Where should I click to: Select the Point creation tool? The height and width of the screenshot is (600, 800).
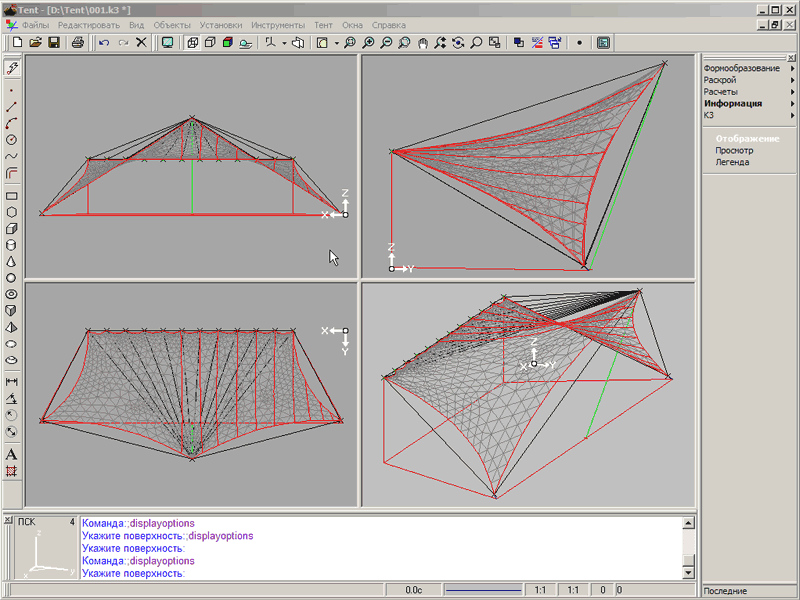(x=12, y=88)
